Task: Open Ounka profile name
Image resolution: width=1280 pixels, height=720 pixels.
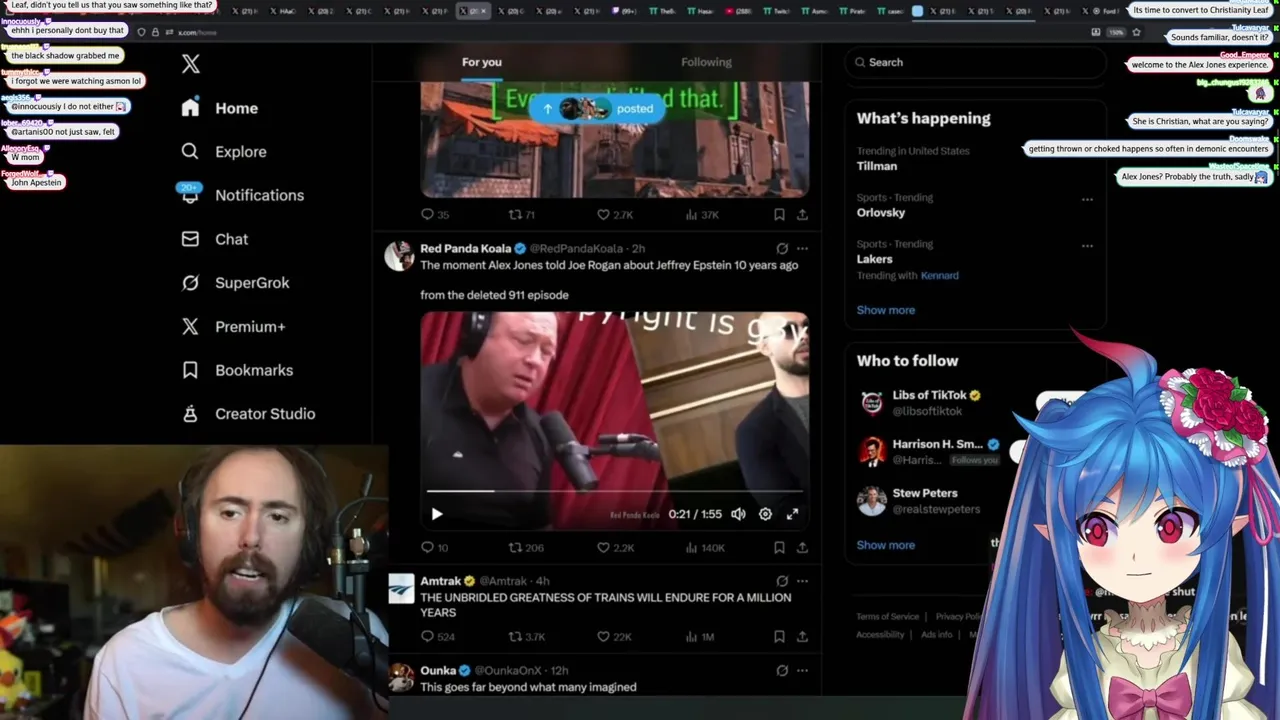Action: (x=438, y=670)
